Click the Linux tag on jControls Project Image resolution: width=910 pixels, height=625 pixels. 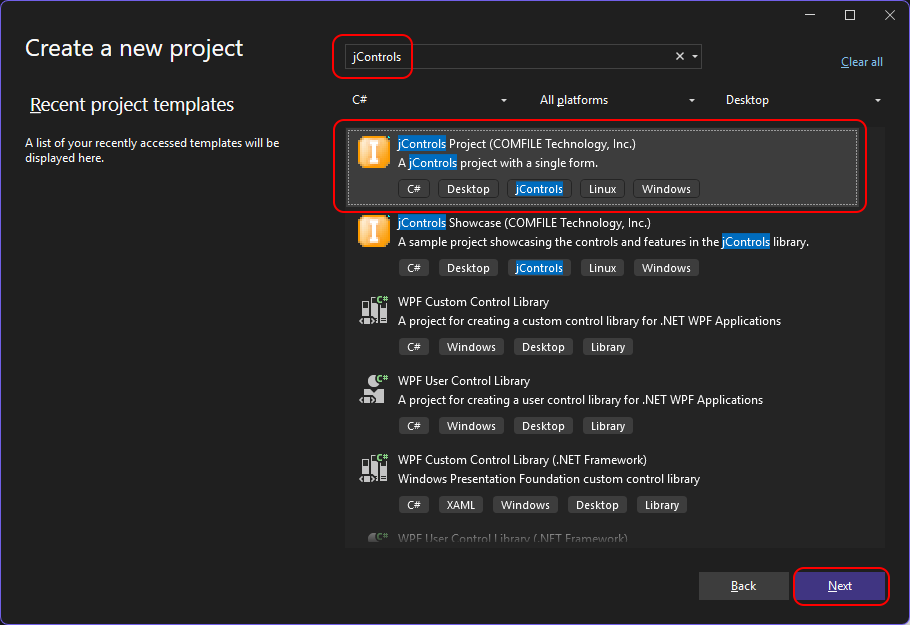pyautogui.click(x=602, y=189)
